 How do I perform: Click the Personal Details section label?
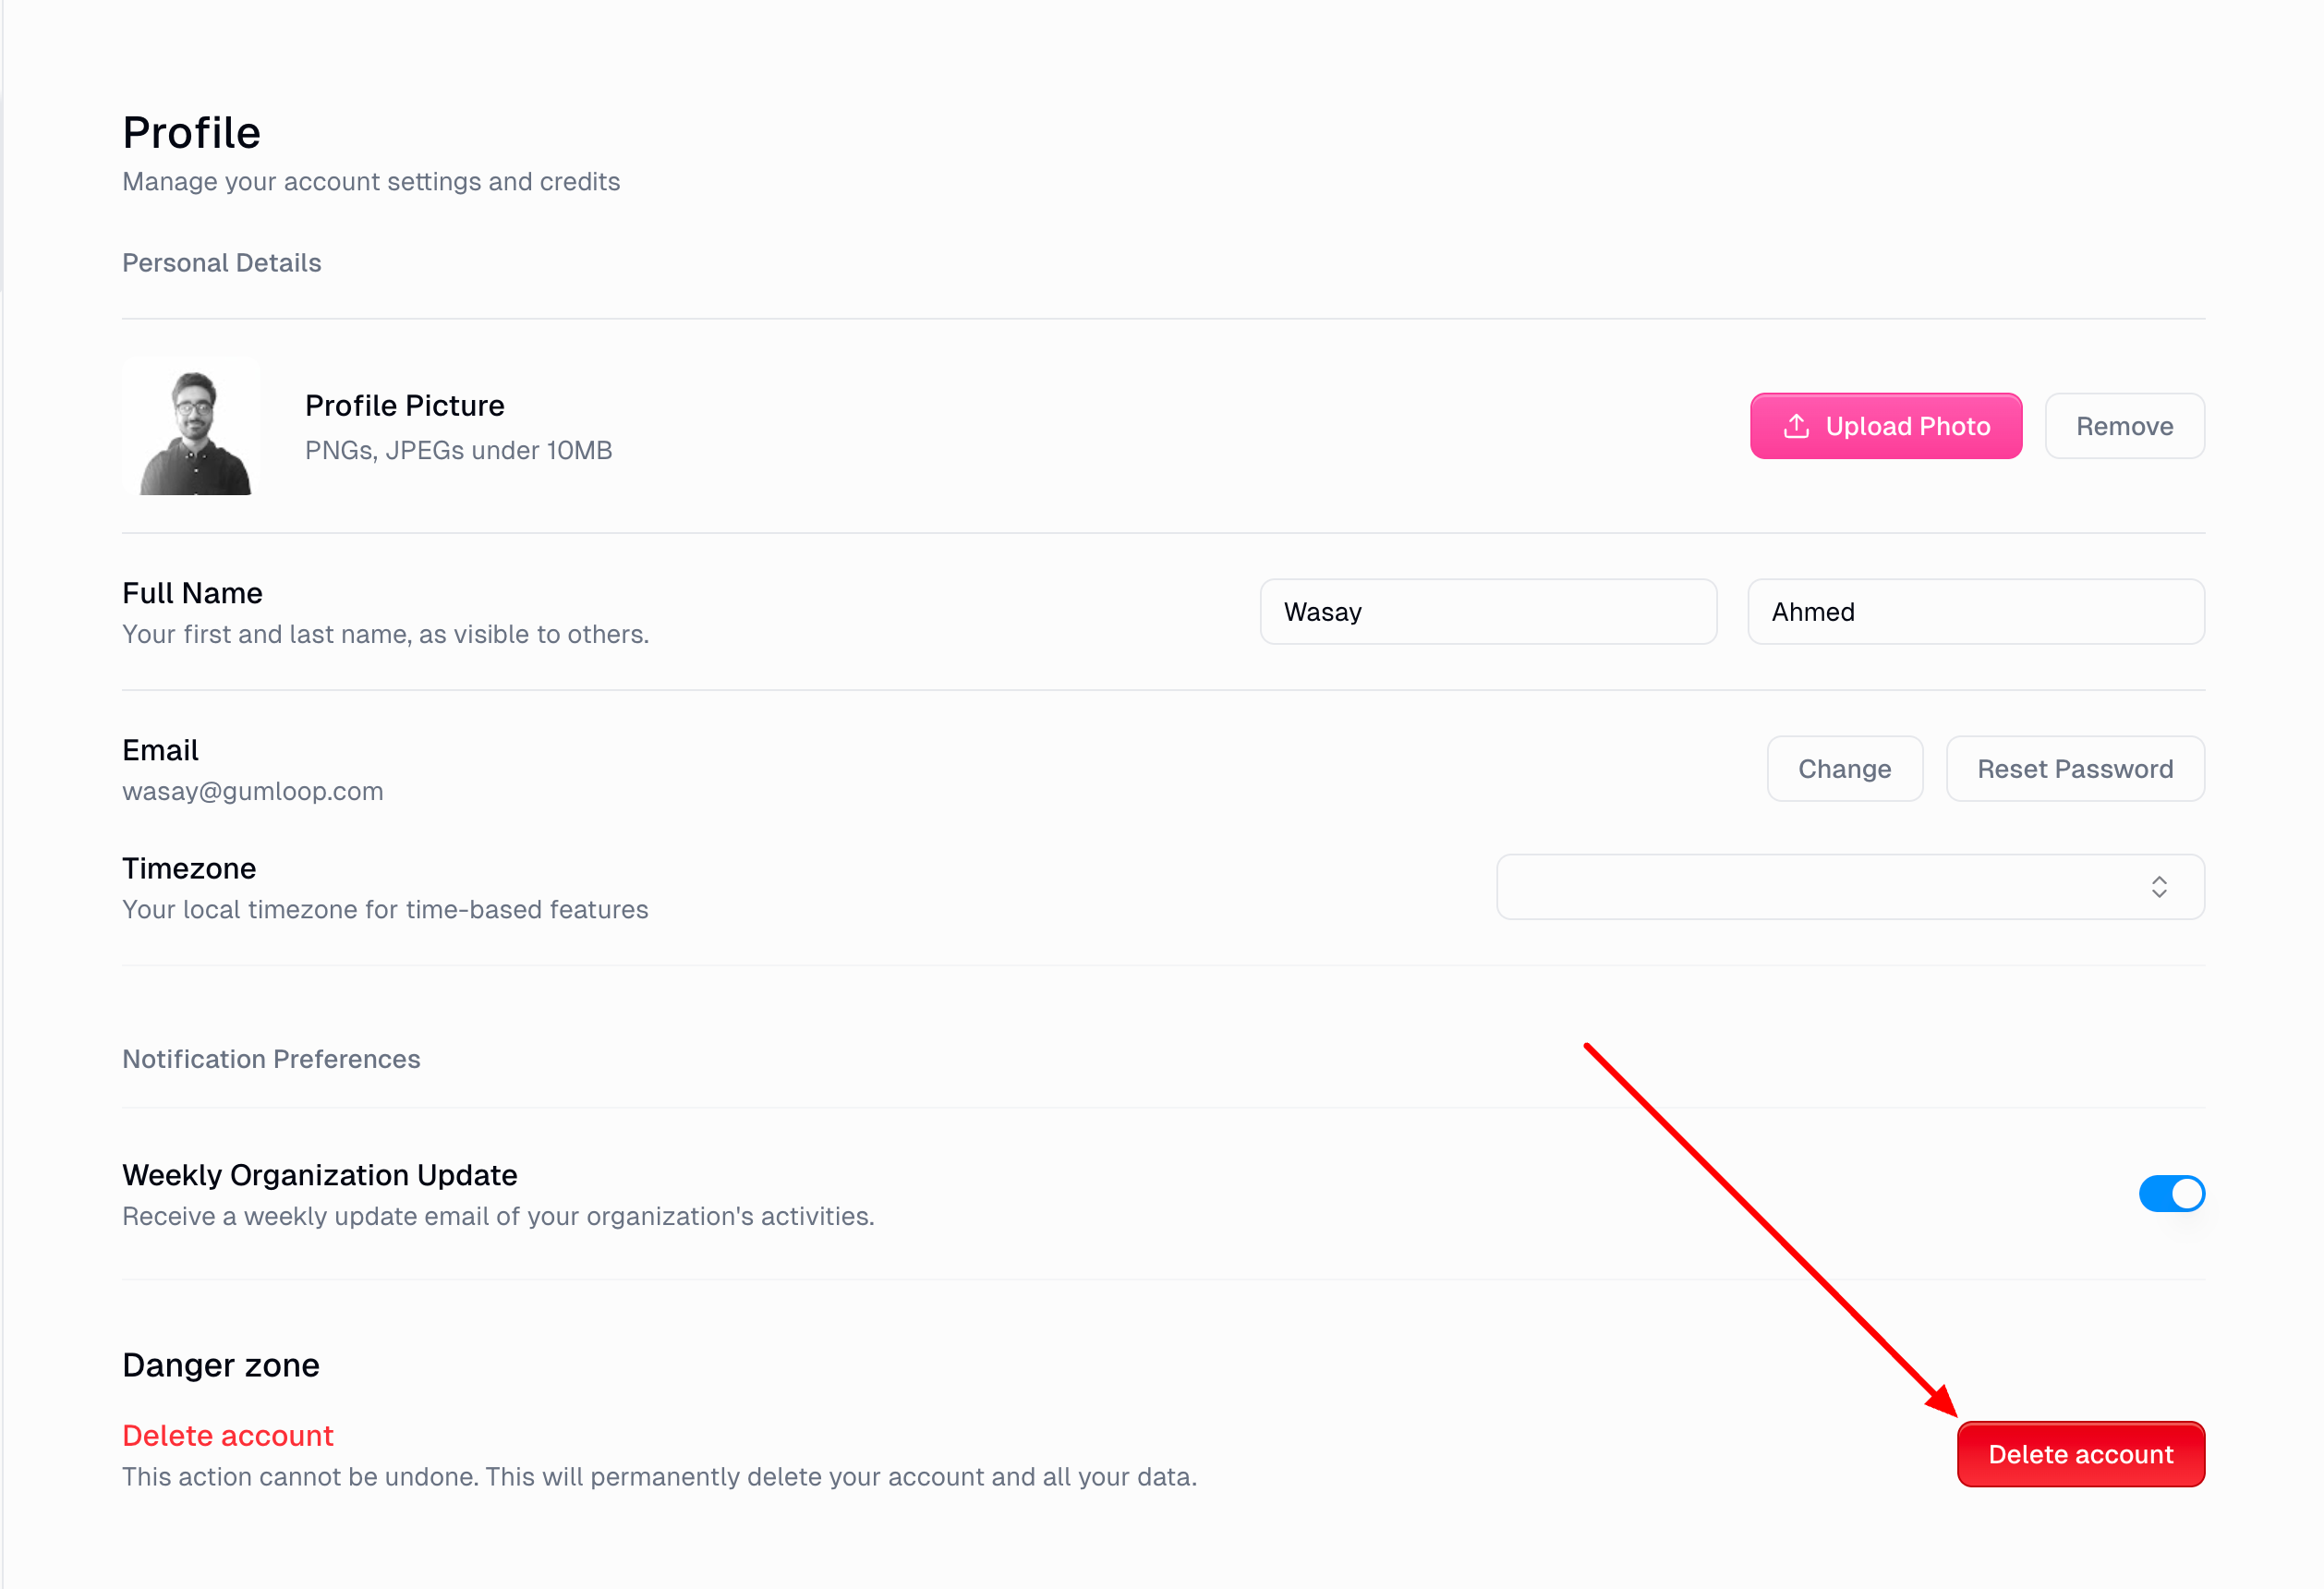pos(222,263)
